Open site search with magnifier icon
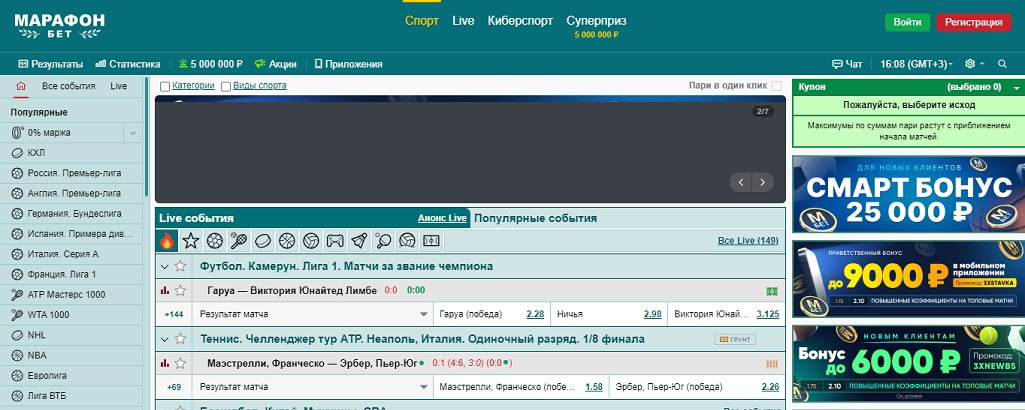The width and height of the screenshot is (1025, 410). tap(1002, 64)
